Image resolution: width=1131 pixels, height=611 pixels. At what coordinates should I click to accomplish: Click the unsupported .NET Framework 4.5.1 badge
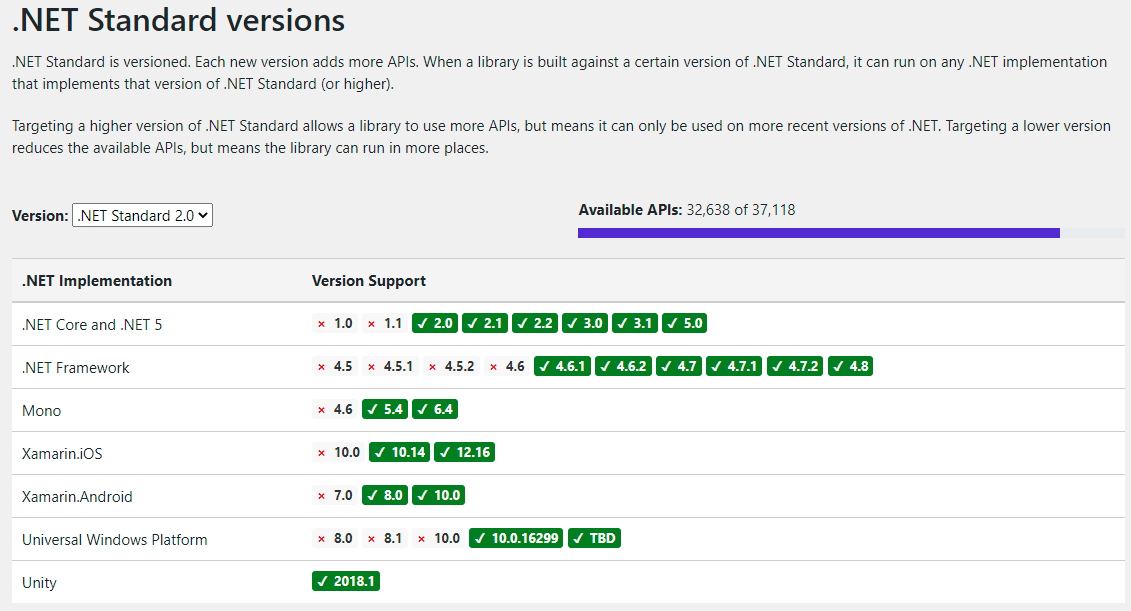[x=390, y=366]
